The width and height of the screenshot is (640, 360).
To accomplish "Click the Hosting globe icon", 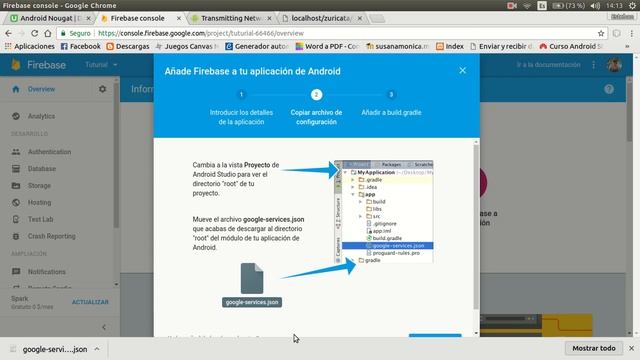I will pos(16,202).
